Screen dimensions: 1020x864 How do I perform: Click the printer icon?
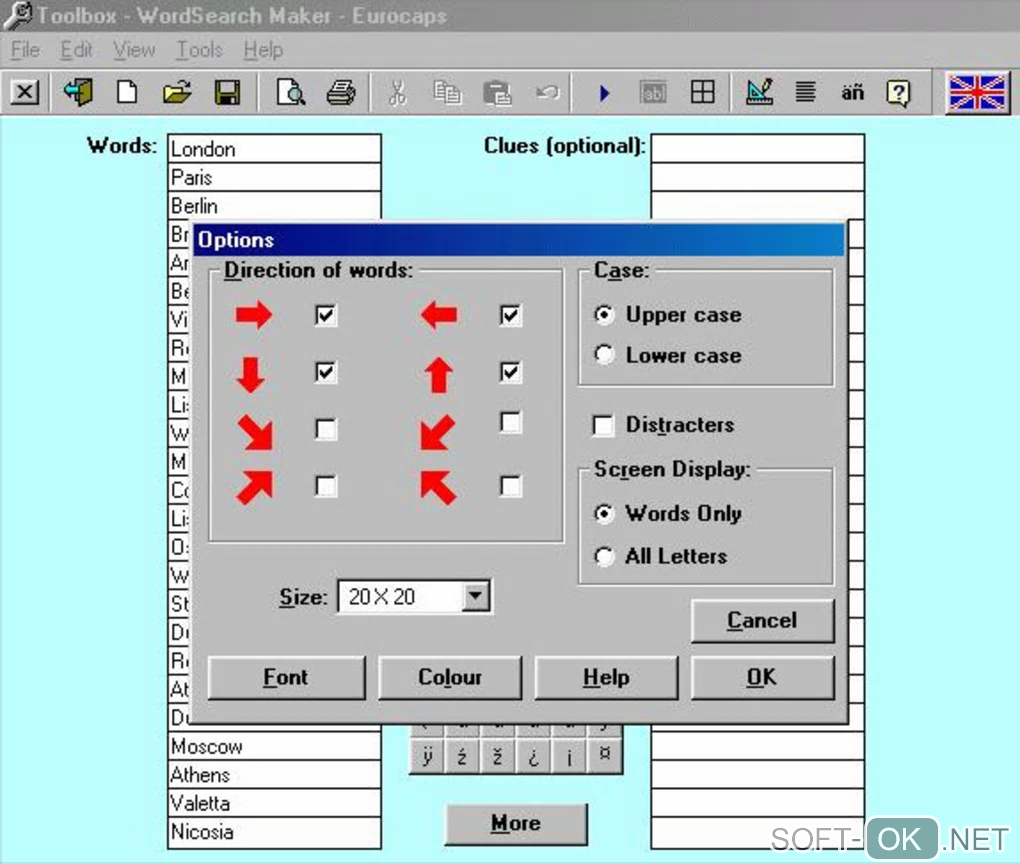point(341,92)
